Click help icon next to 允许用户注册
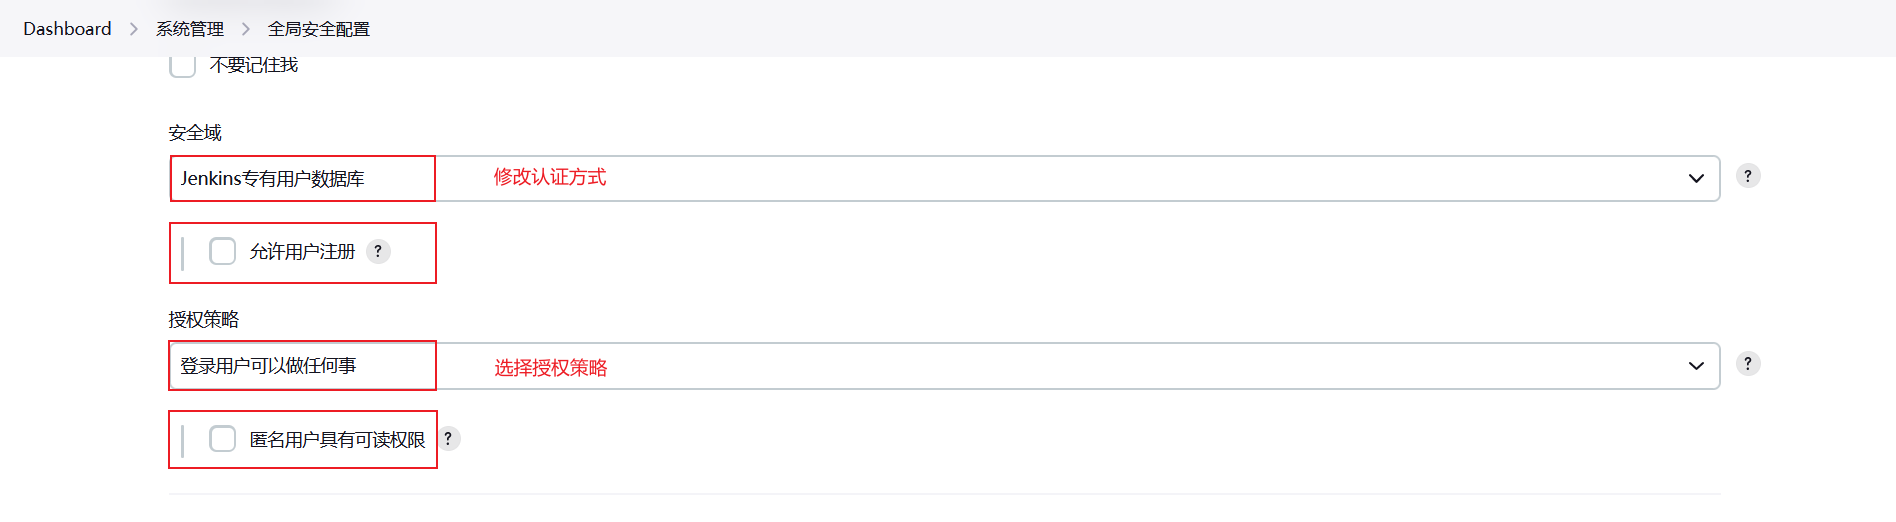This screenshot has height=522, width=1896. coord(378,251)
